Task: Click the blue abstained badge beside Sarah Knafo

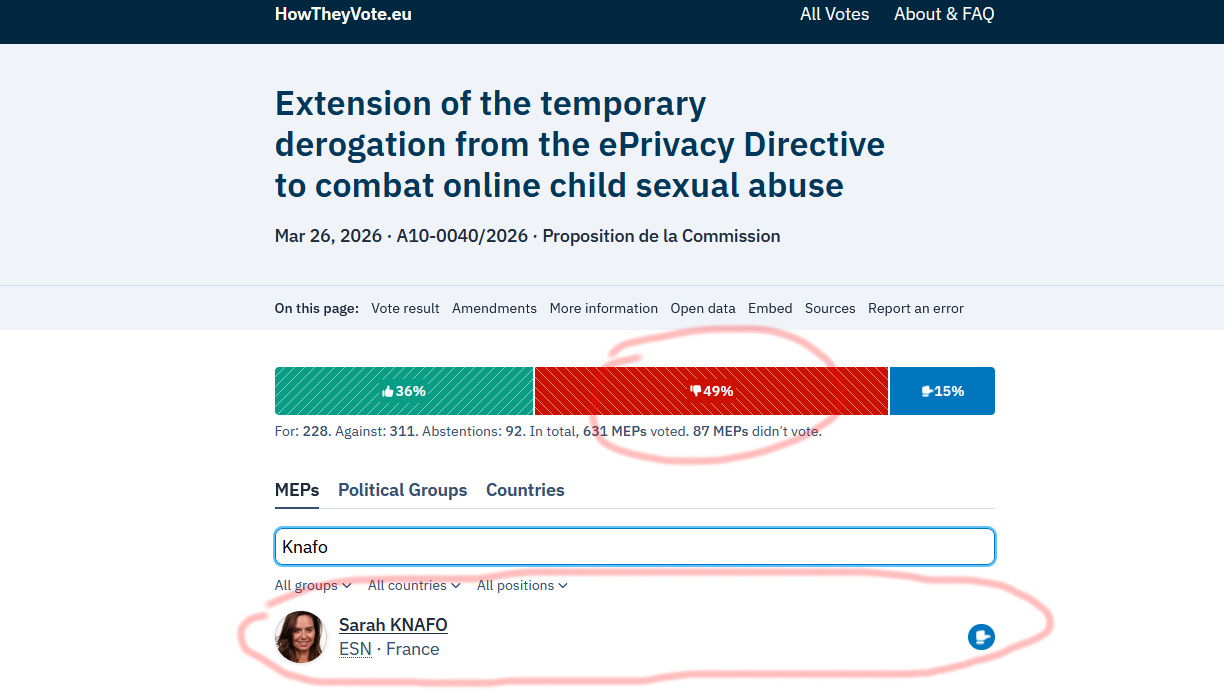Action: click(x=981, y=637)
